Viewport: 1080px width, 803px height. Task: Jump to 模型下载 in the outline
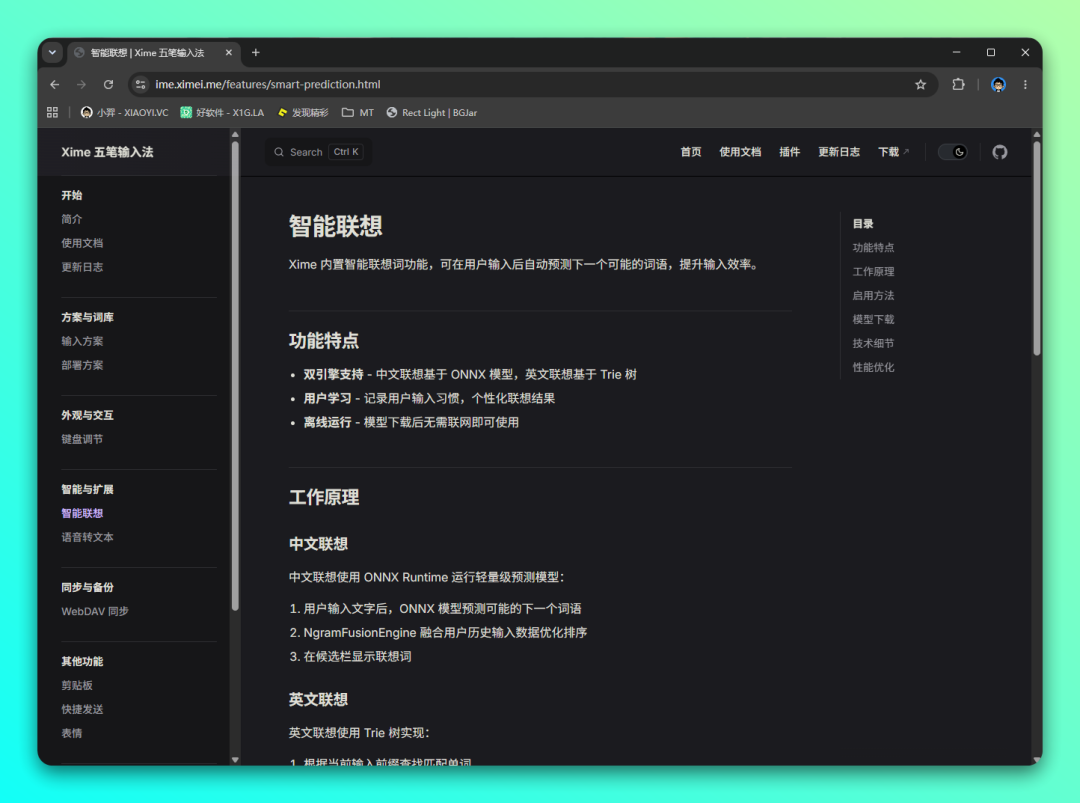pyautogui.click(x=873, y=320)
